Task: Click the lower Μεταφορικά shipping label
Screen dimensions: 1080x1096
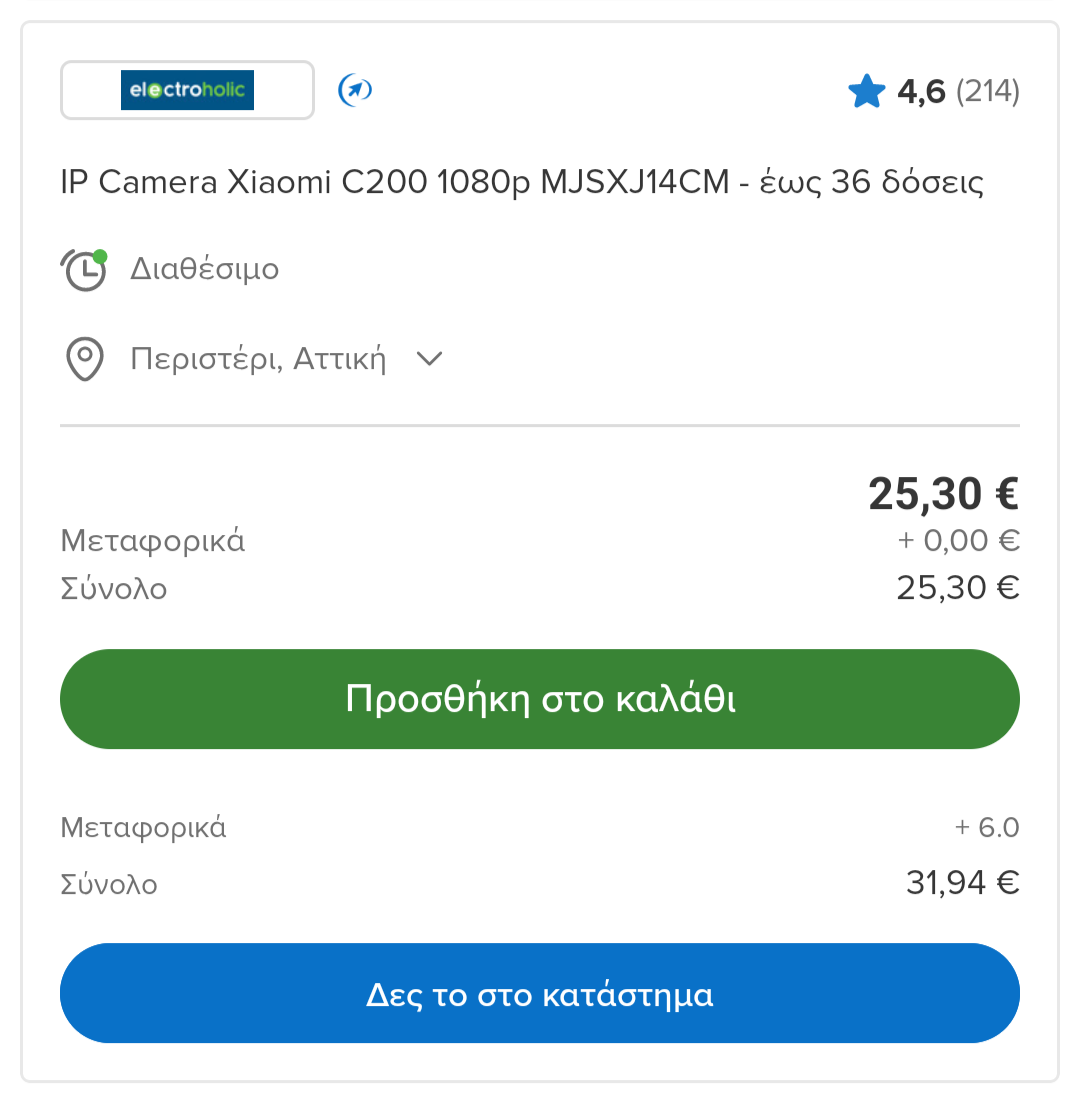Action: click(x=143, y=828)
